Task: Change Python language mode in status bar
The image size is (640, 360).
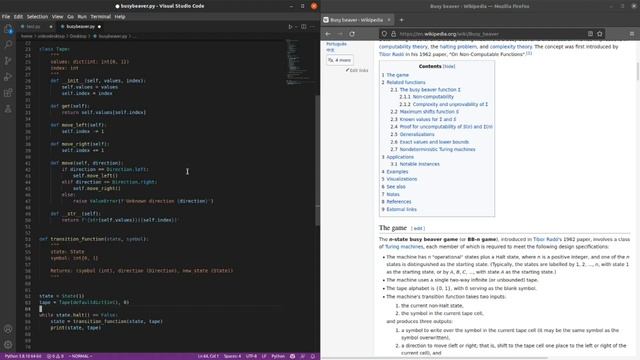Action: 278,356
